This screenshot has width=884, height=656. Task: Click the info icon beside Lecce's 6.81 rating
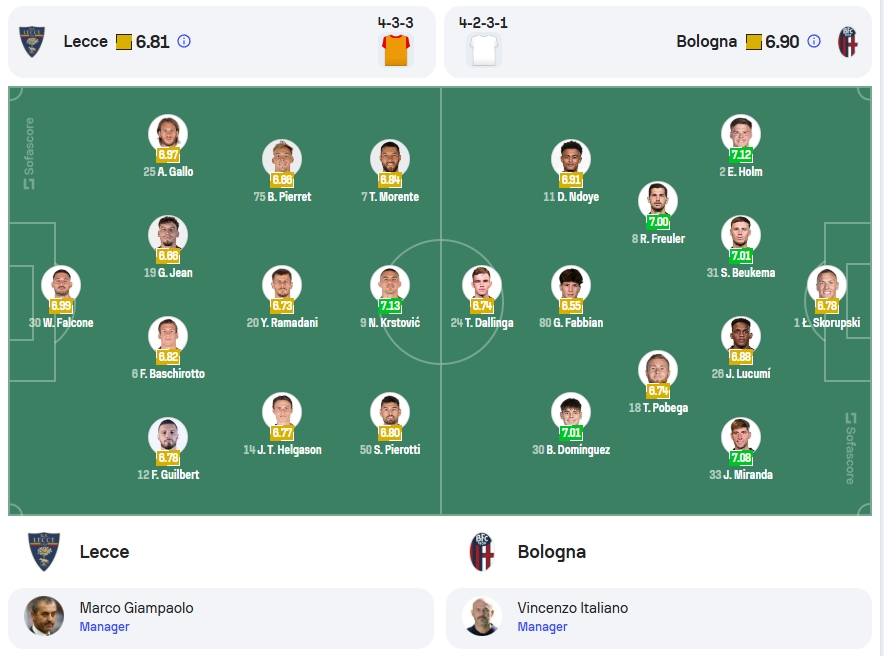[x=184, y=41]
